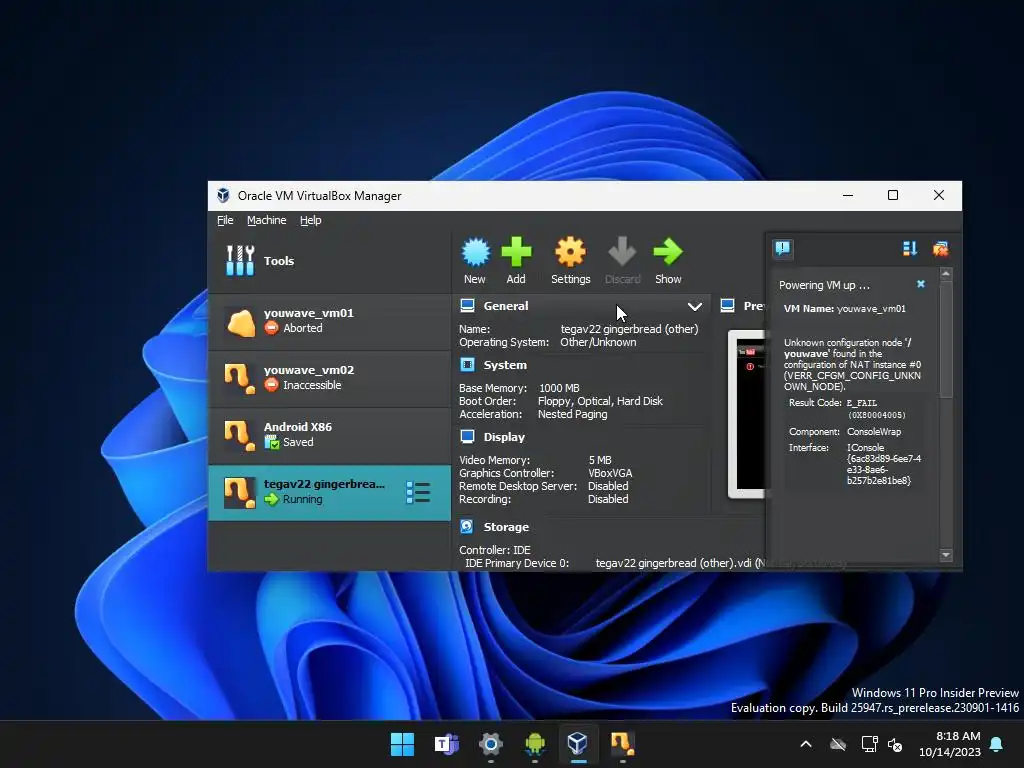This screenshot has height=768, width=1024.
Task: Click the YouWave taskbar icon
Action: 622,744
